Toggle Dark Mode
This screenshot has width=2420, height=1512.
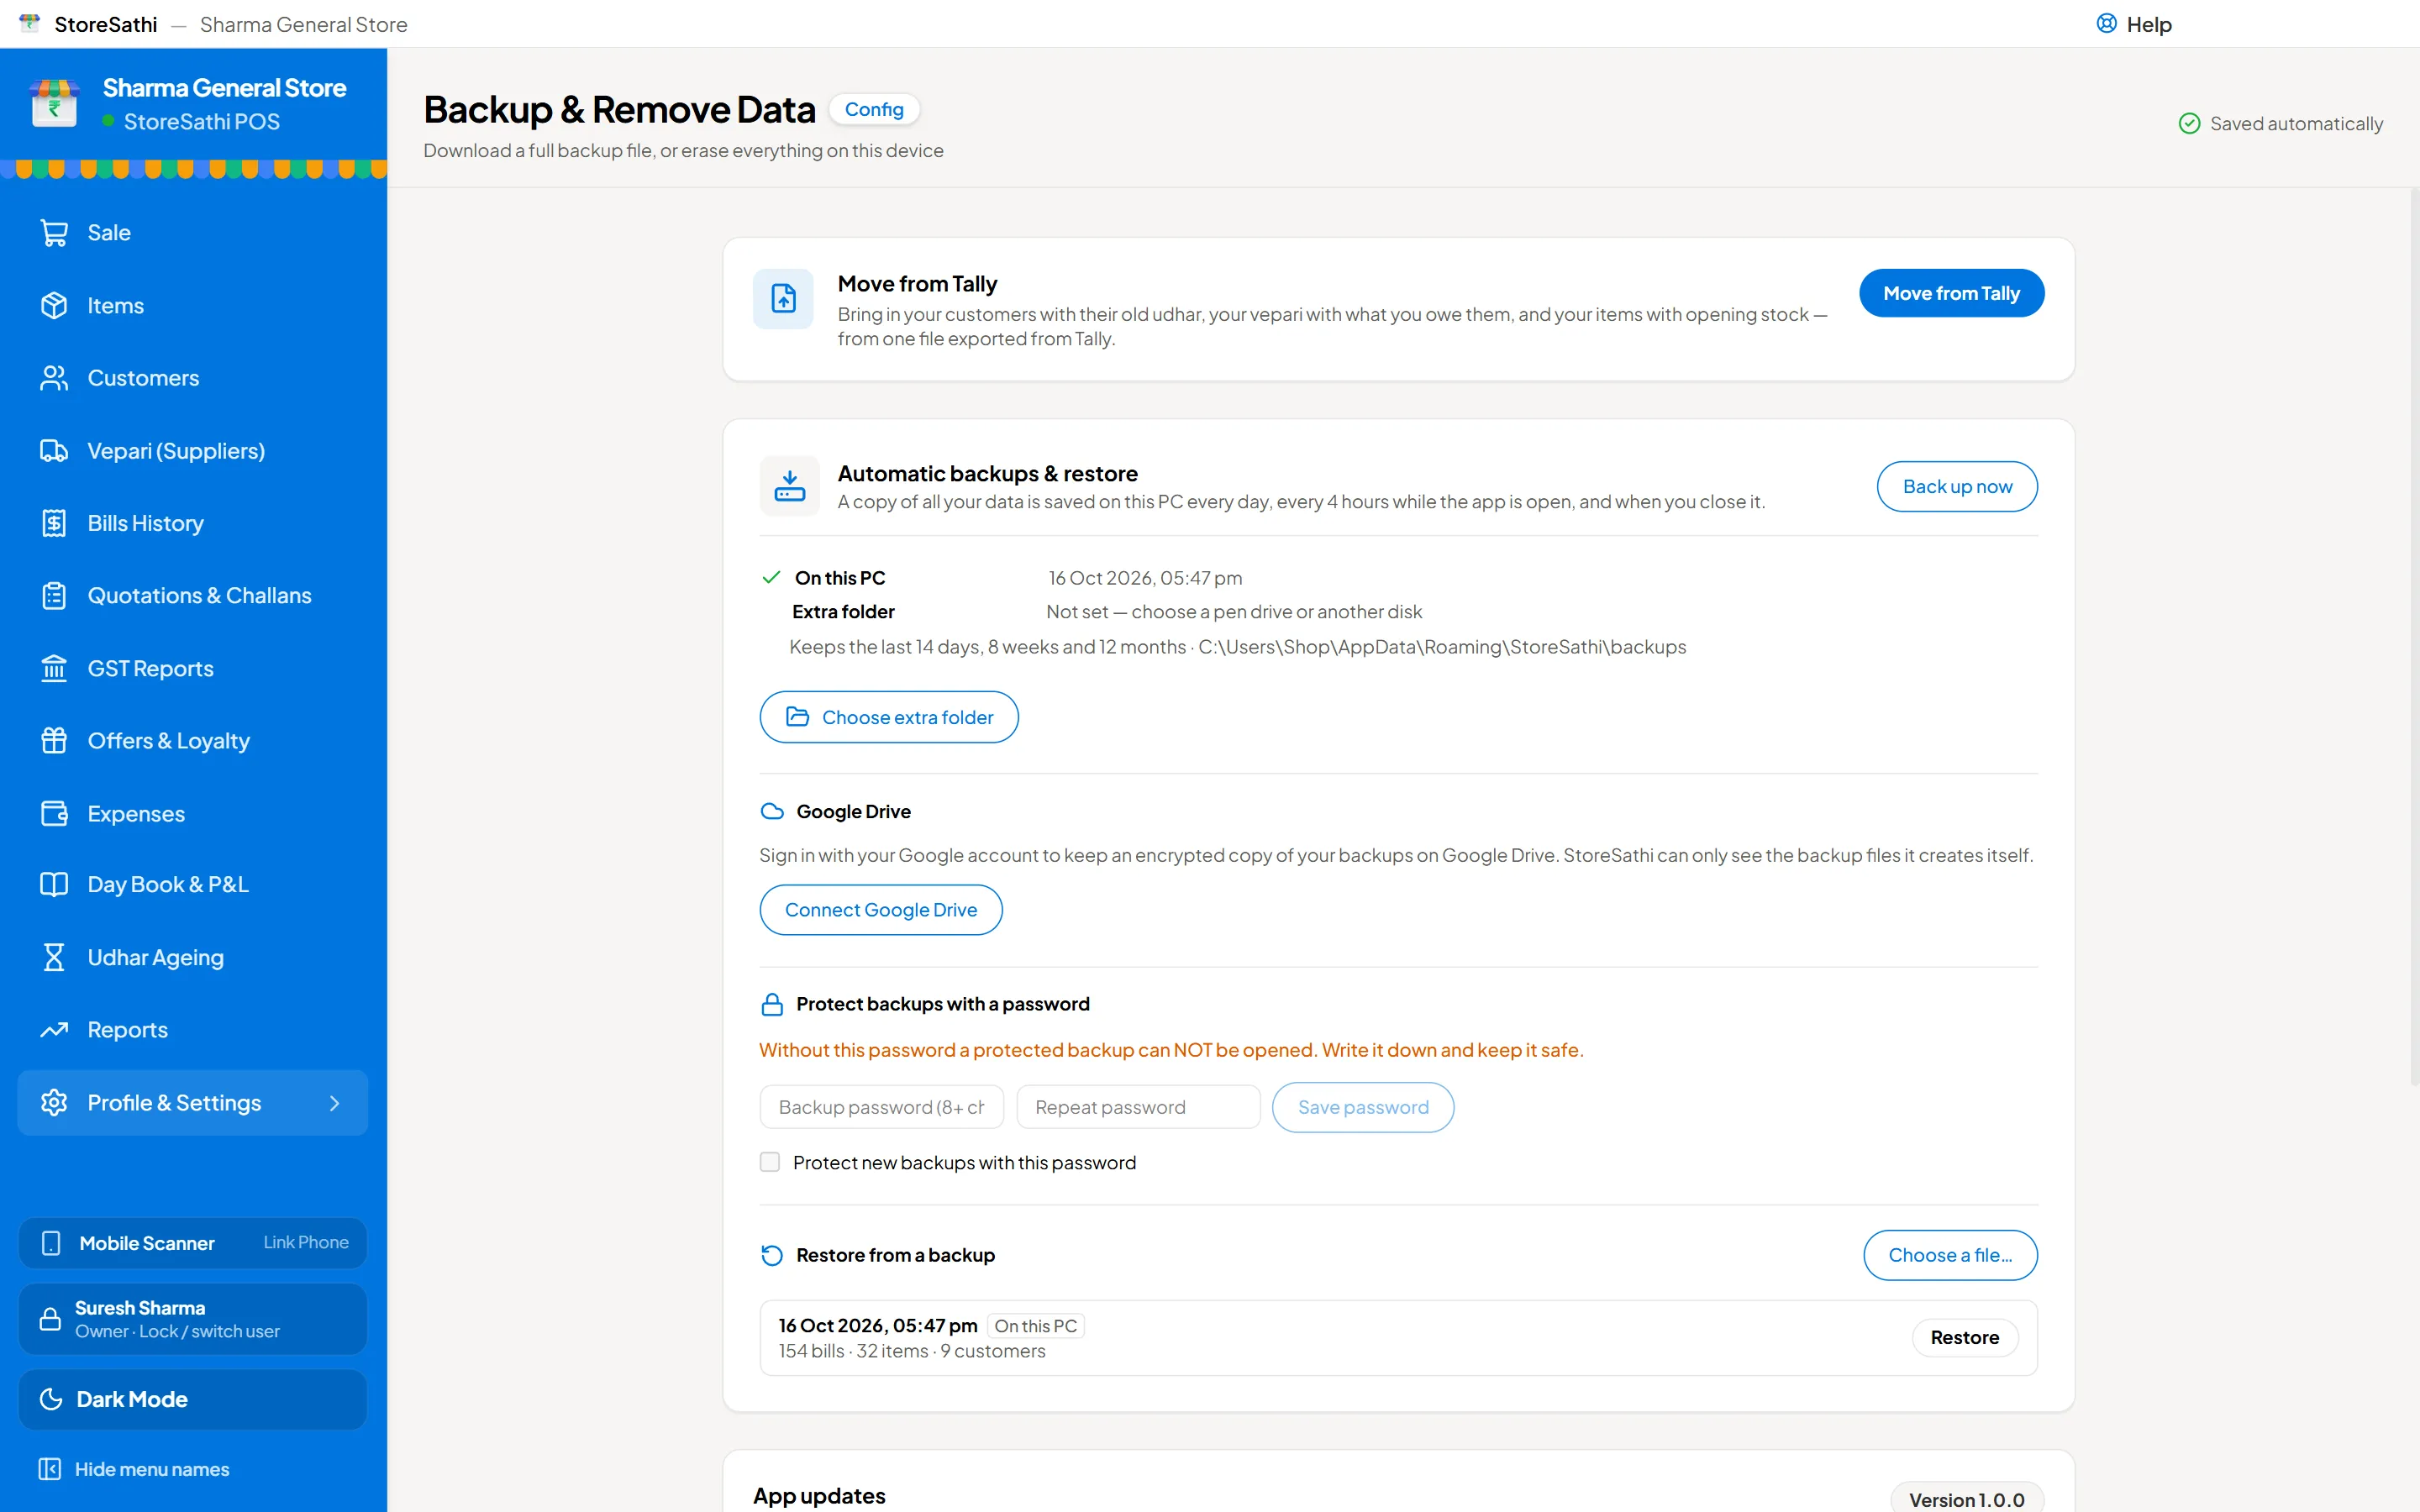point(193,1399)
